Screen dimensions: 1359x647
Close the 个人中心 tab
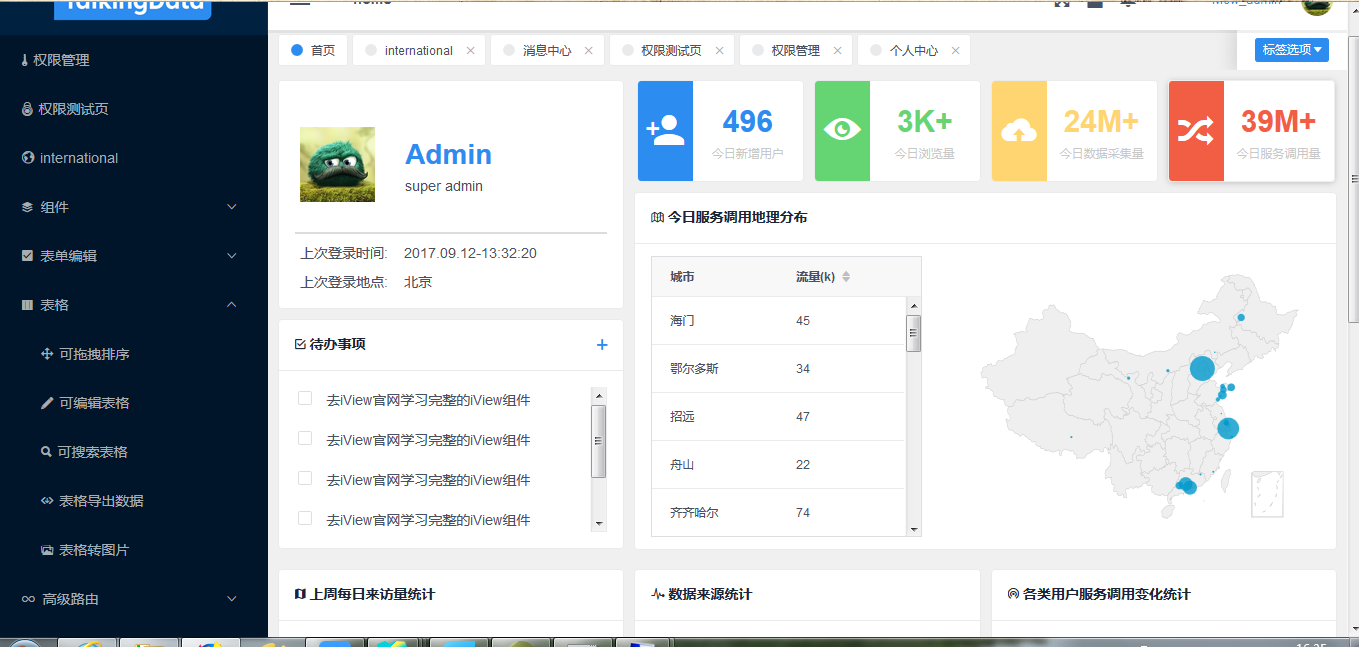click(955, 50)
